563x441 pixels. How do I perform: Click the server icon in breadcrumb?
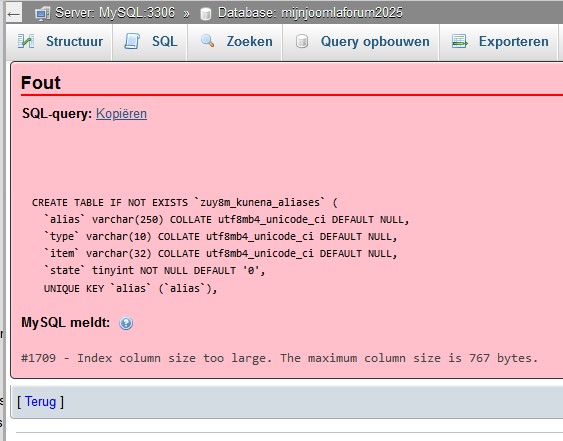pyautogui.click(x=43, y=14)
